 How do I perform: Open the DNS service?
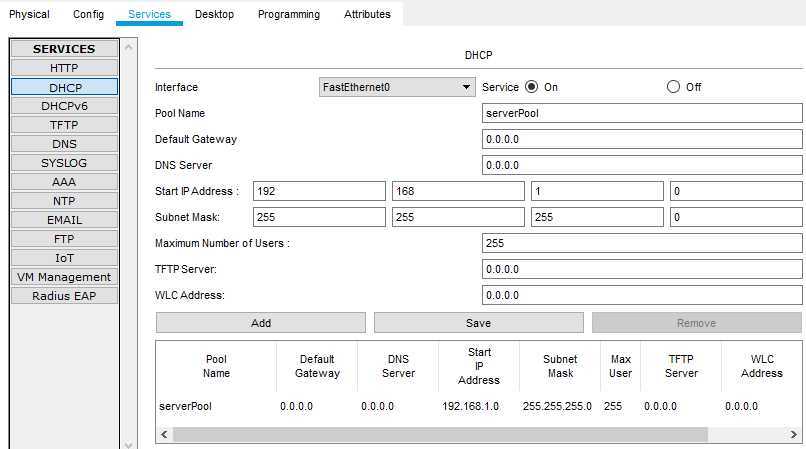[64, 144]
